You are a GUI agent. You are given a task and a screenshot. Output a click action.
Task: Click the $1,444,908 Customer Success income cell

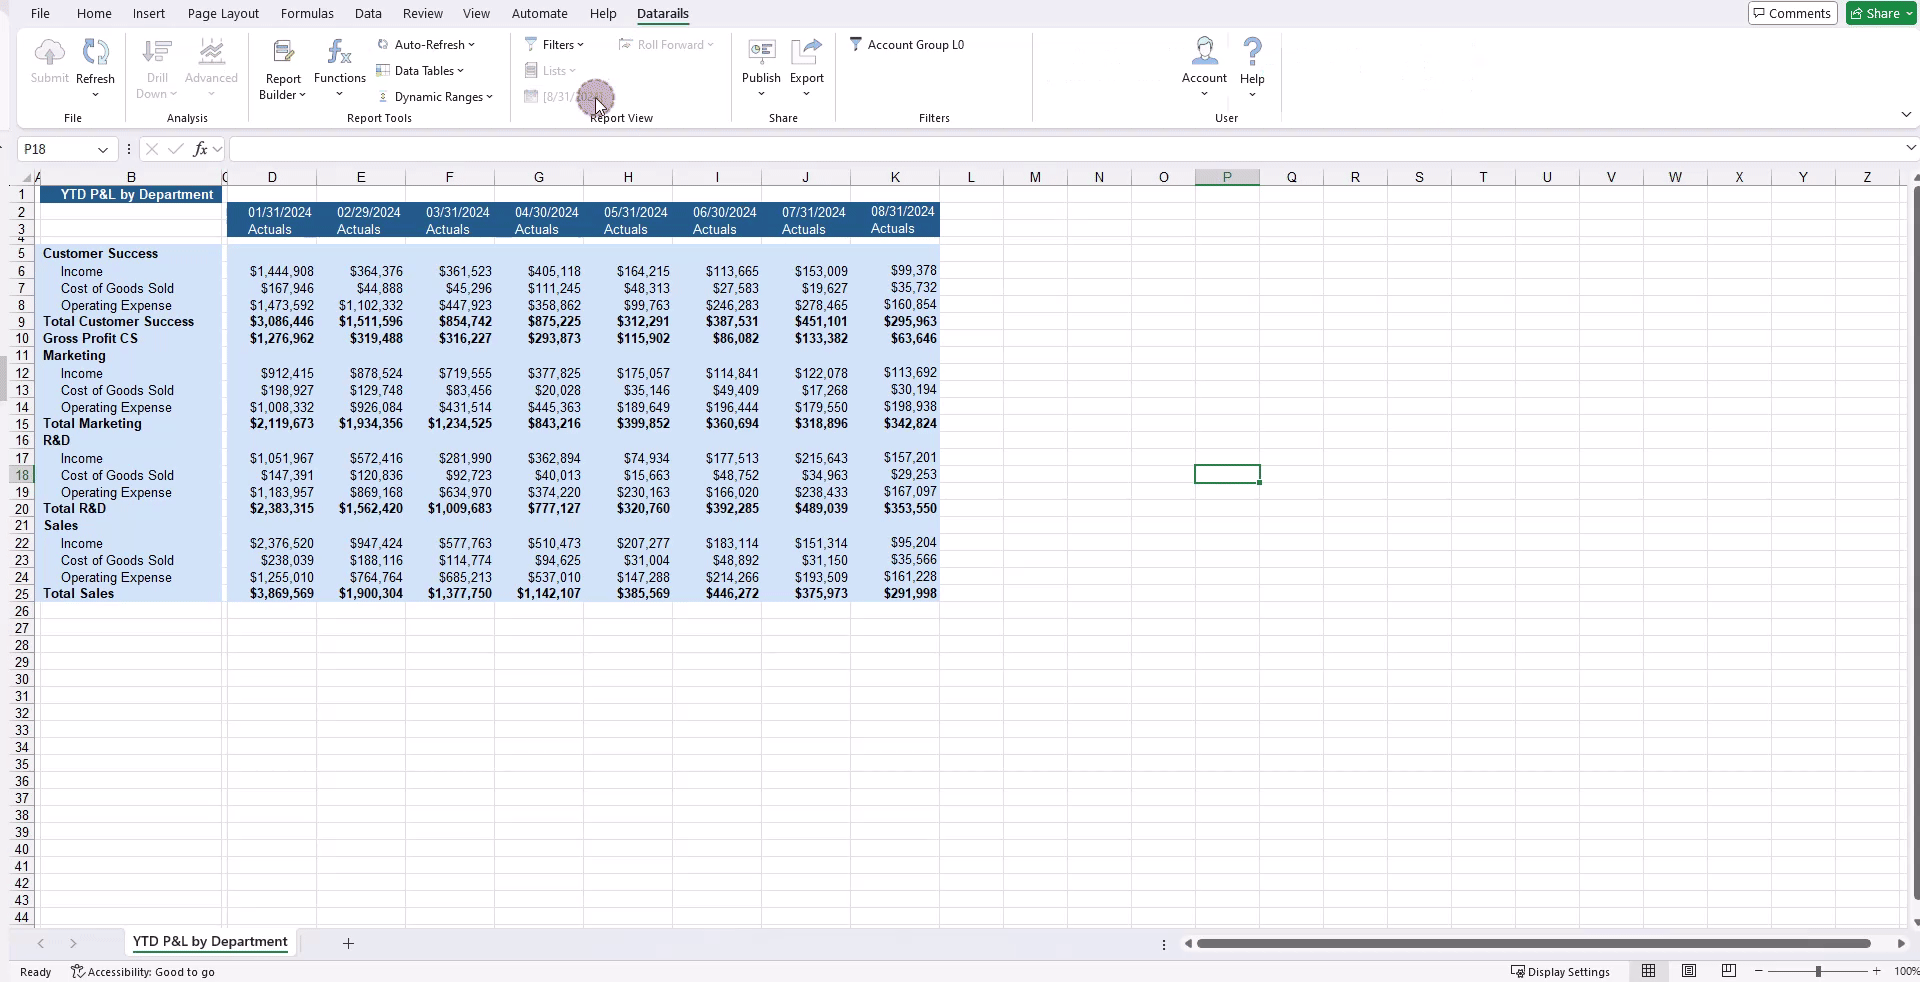click(272, 271)
